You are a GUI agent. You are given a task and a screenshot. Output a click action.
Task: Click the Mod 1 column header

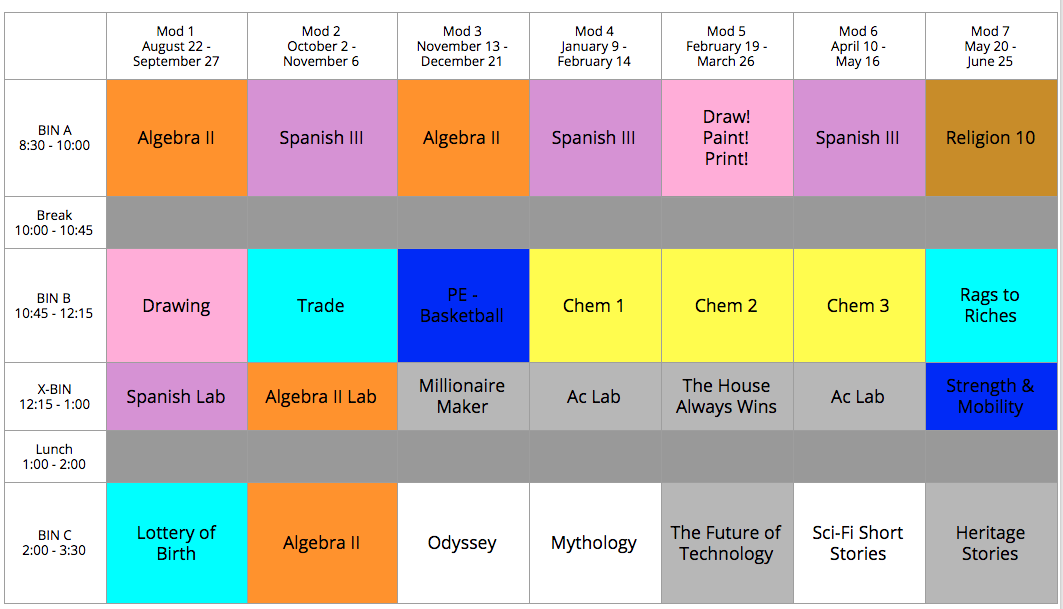click(x=176, y=47)
